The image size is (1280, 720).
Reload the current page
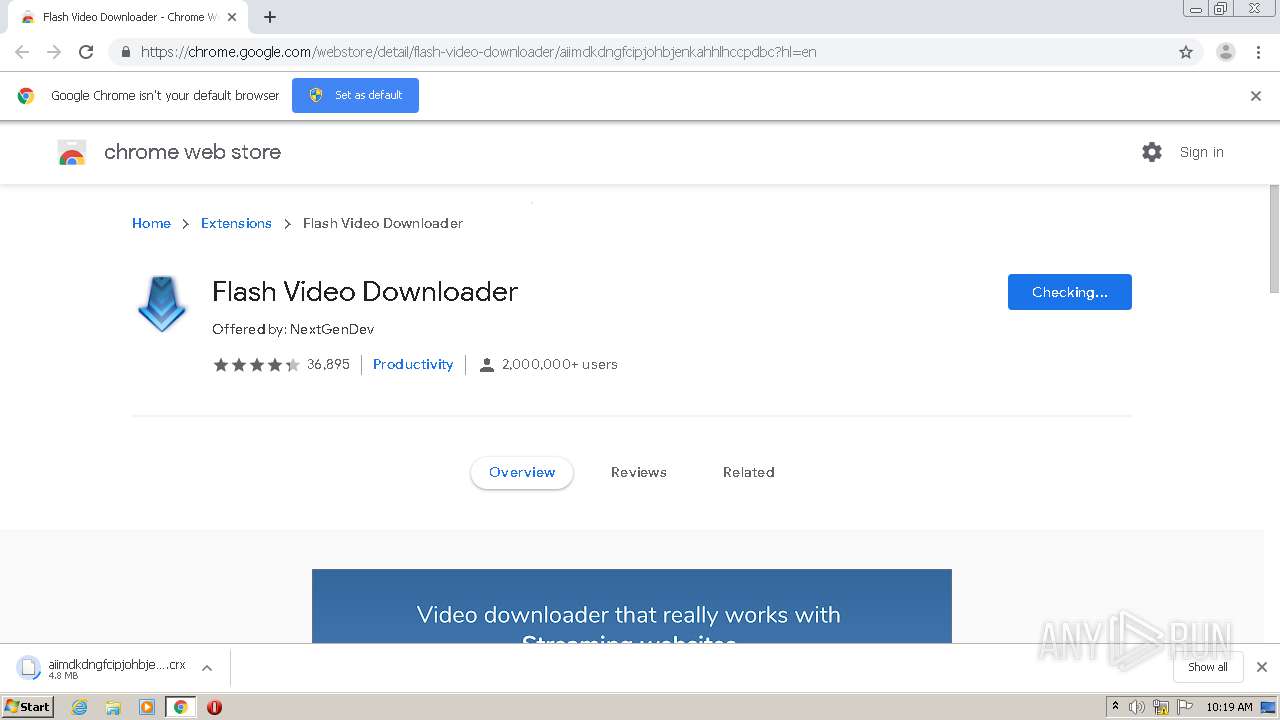[86, 52]
